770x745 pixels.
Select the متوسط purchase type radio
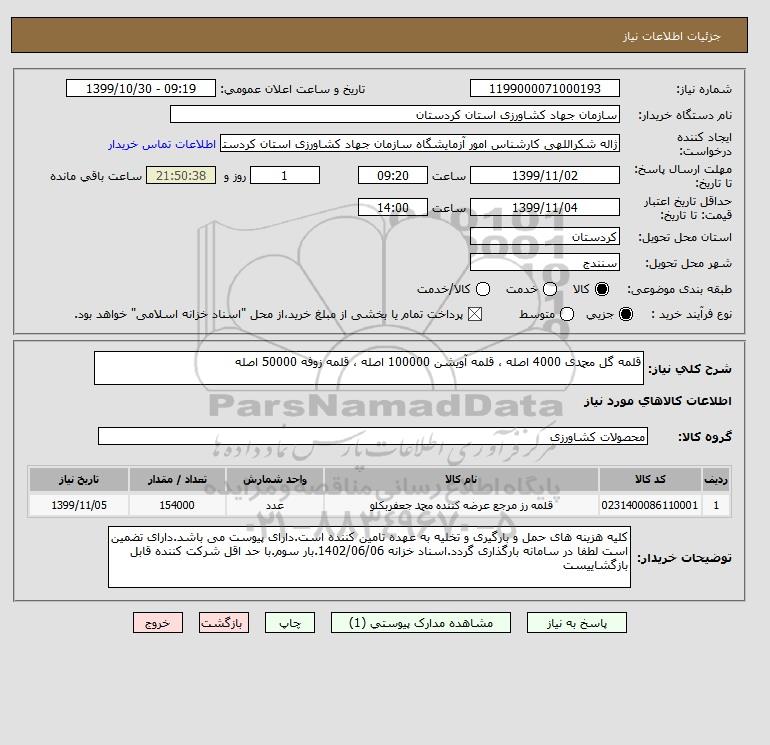point(567,314)
